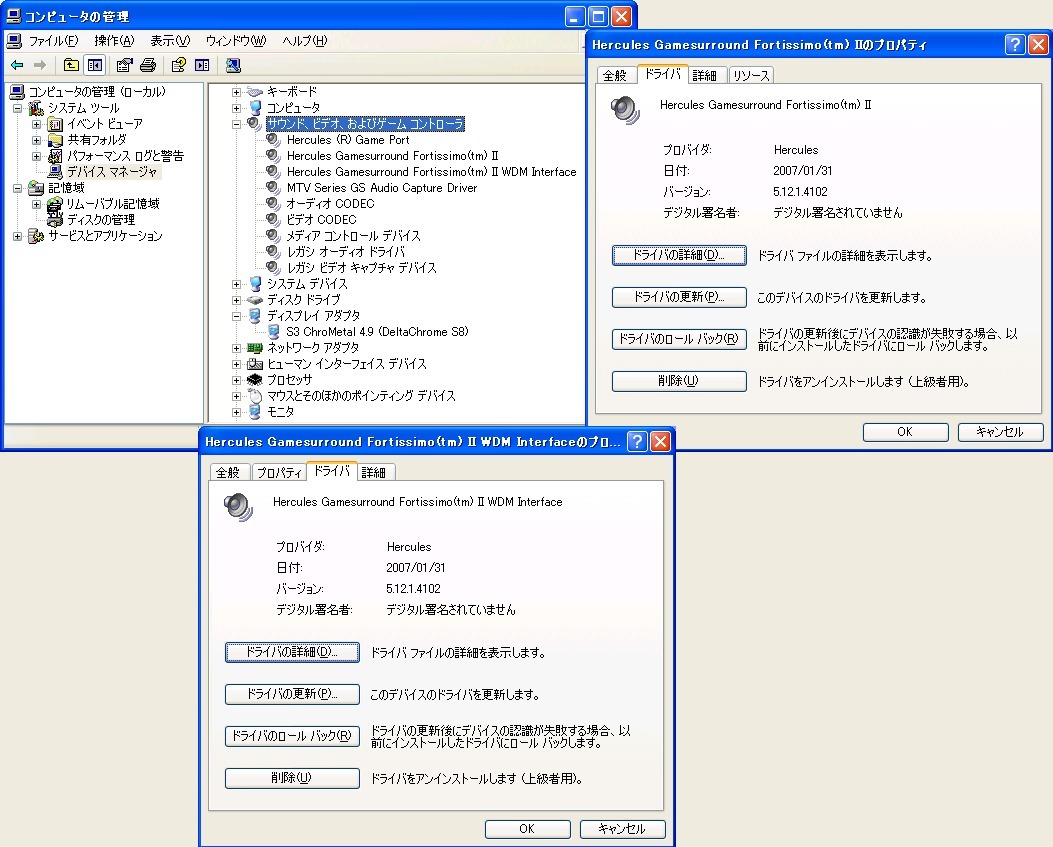Collapse the システム ツール tree node
1053x847 pixels.
tap(18, 108)
